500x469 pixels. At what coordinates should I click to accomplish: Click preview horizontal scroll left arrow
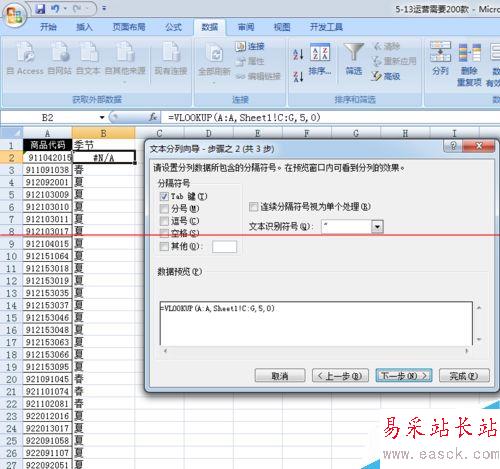(x=165, y=351)
